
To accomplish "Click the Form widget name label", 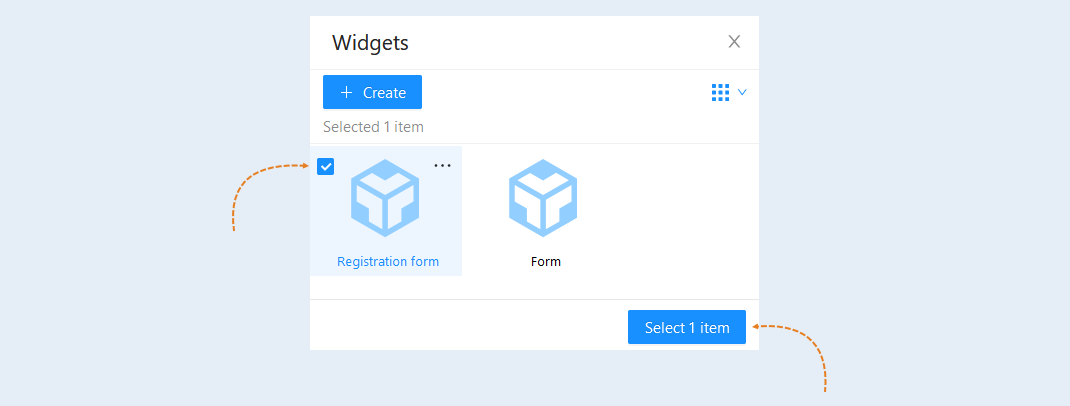I will 546,261.
